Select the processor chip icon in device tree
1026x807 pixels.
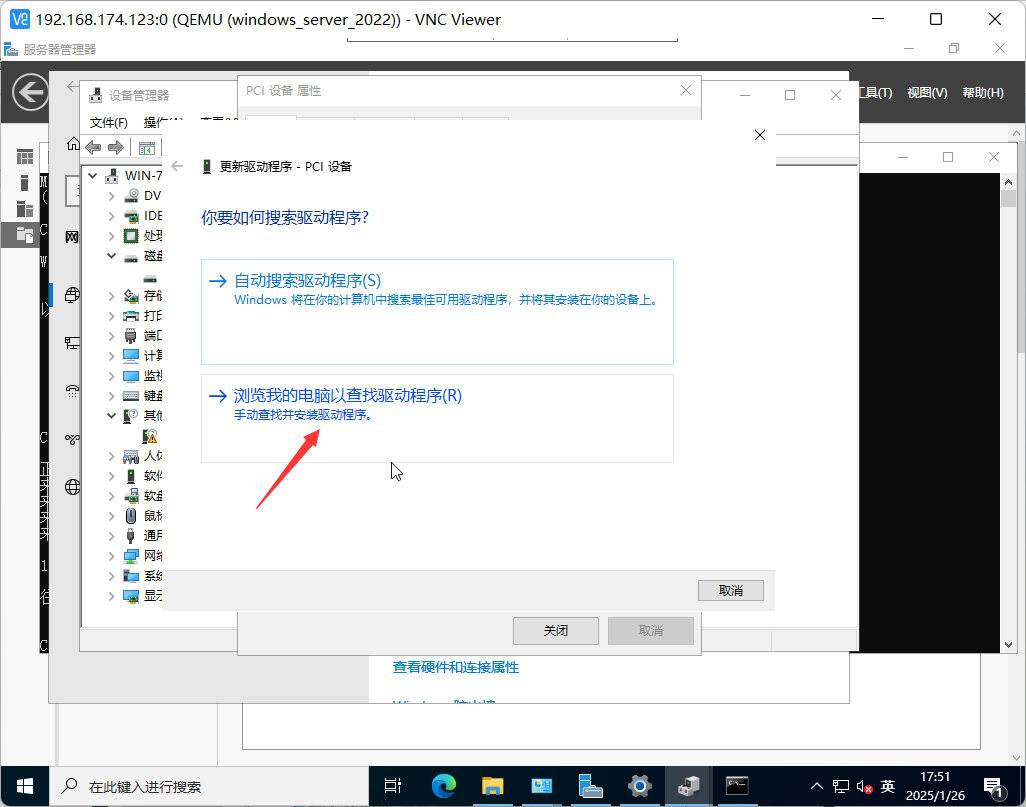132,236
